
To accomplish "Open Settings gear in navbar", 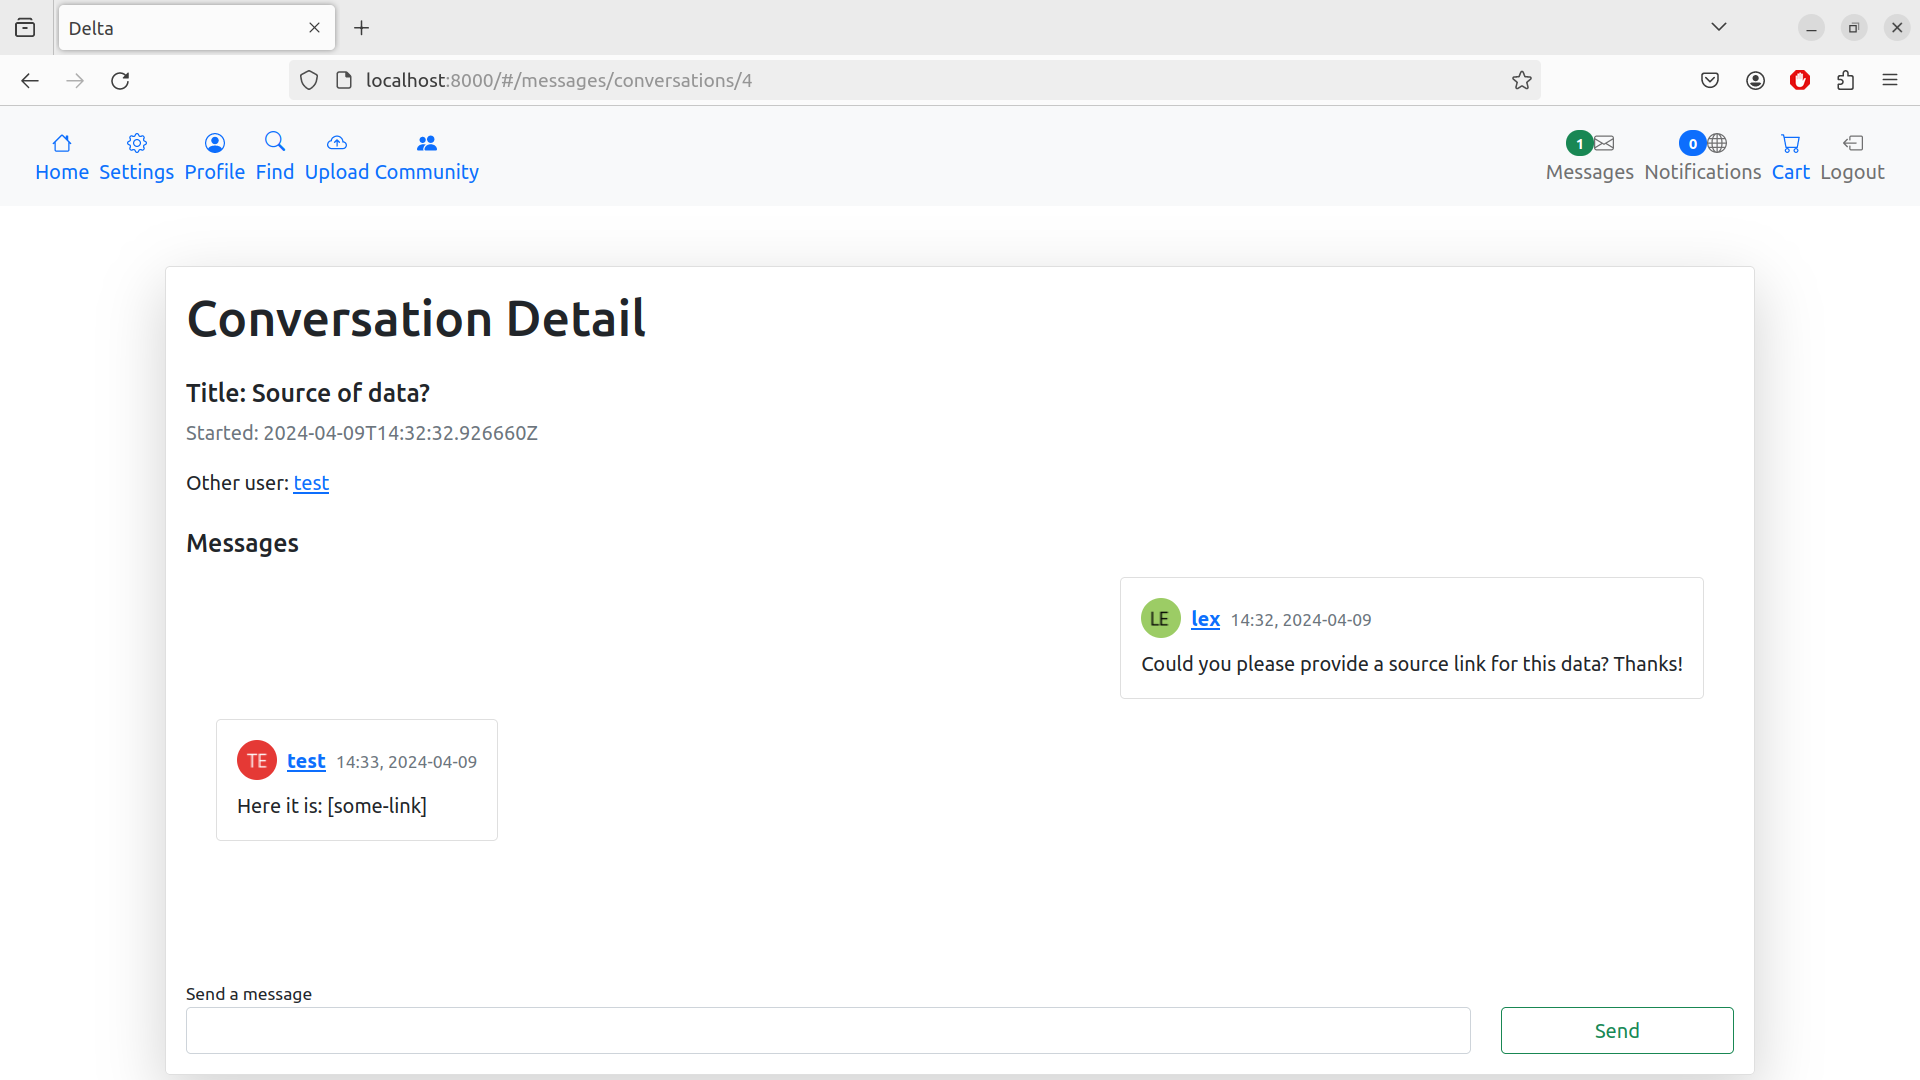I will click(x=137, y=143).
